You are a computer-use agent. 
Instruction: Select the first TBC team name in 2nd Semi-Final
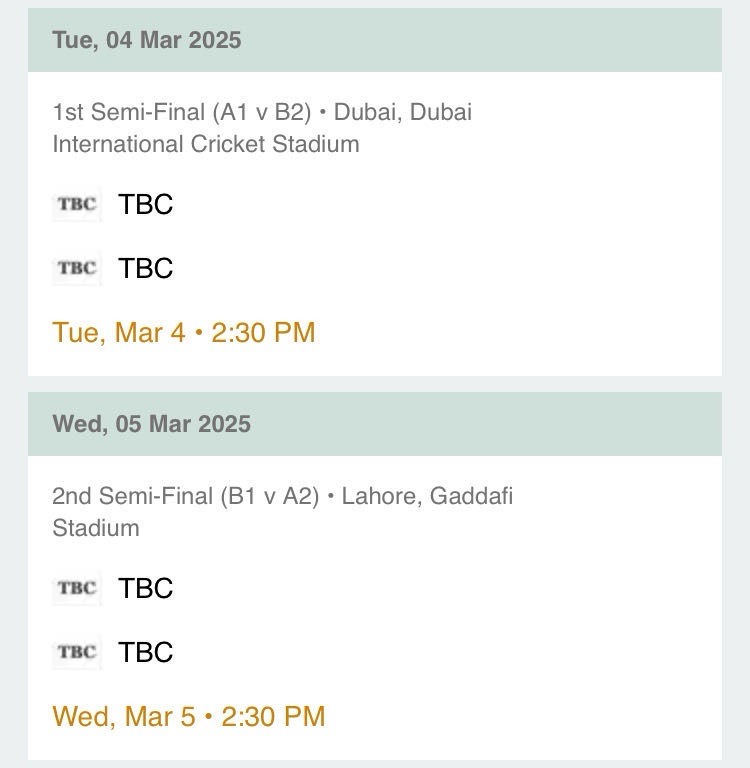[146, 588]
